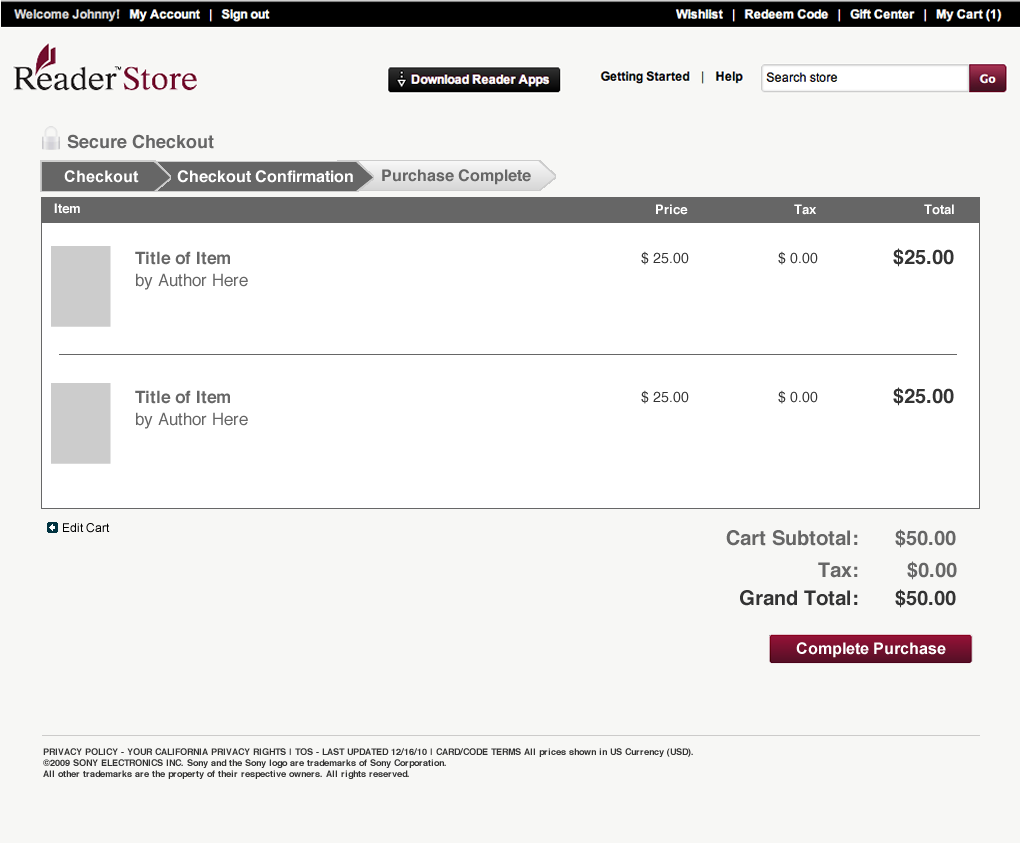Click the Sign out link
The width and height of the screenshot is (1020, 843).
tap(245, 14)
